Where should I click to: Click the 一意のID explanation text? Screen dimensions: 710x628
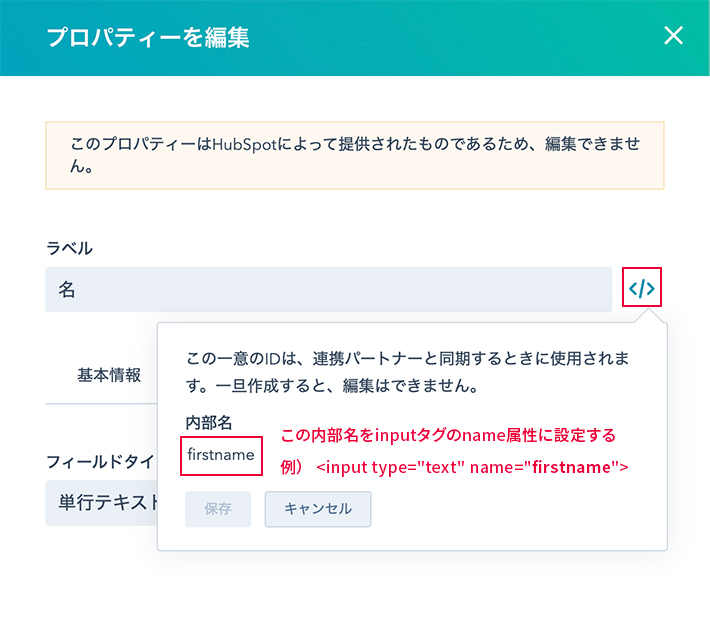coord(408,372)
